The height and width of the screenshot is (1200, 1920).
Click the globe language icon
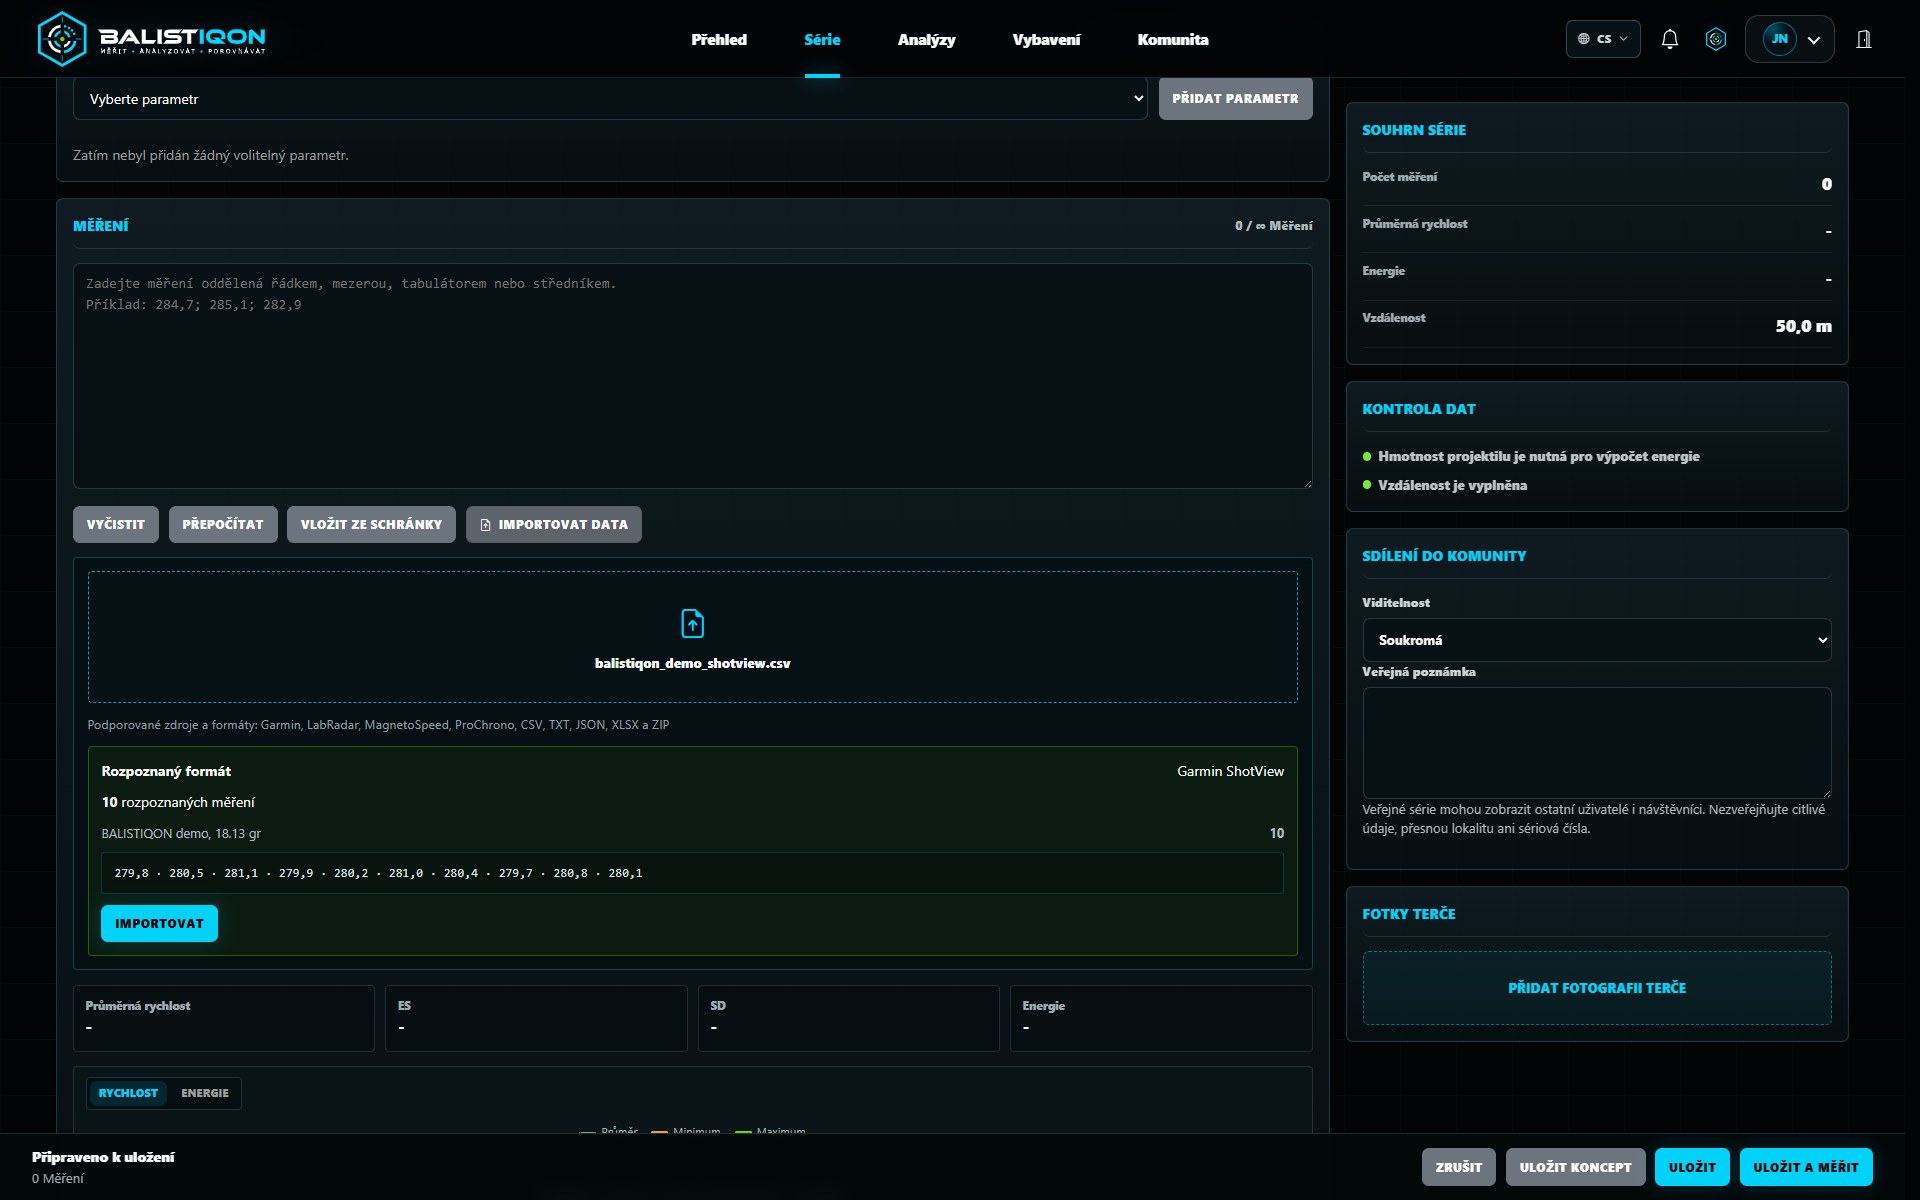tap(1584, 39)
